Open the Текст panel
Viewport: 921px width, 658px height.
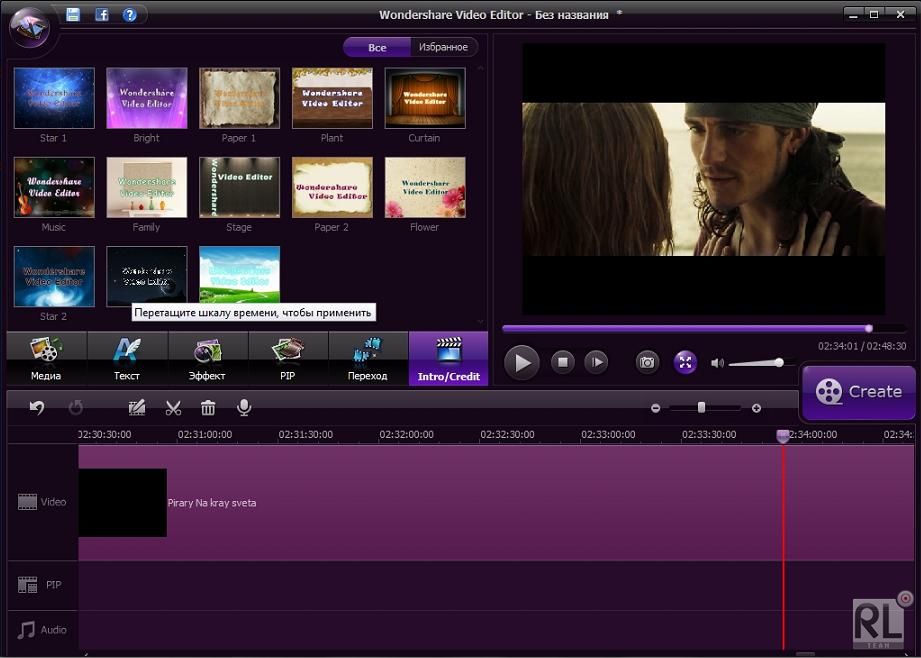[x=126, y=358]
